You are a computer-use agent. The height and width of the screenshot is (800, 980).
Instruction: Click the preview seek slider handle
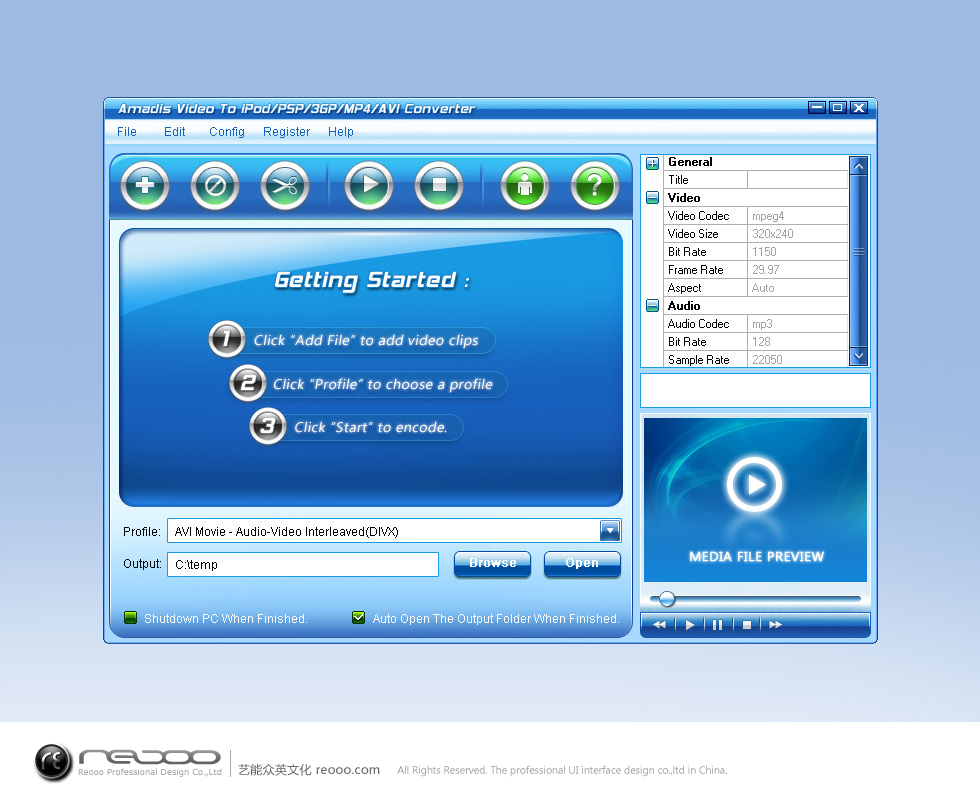[x=667, y=599]
